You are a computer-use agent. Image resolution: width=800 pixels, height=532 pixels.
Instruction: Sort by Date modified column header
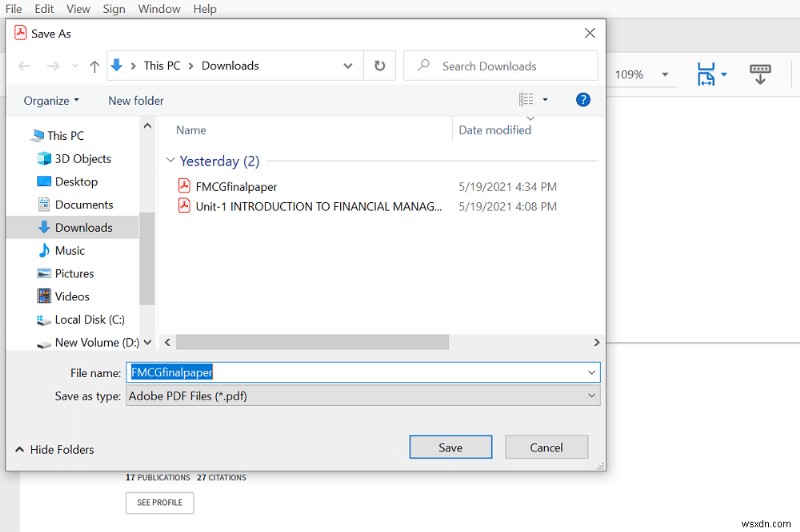(494, 130)
